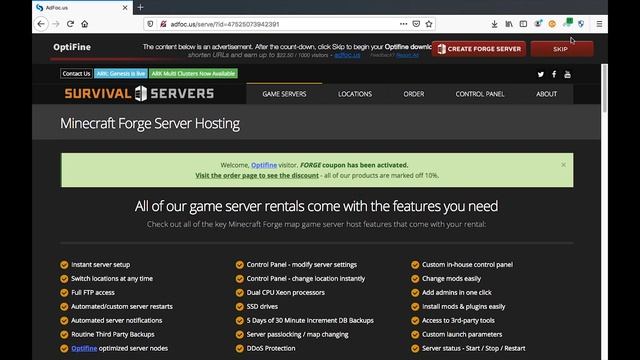Screen dimensions: 640x360
Task: Click the Firefox account avatar icon
Action: pos(538,24)
